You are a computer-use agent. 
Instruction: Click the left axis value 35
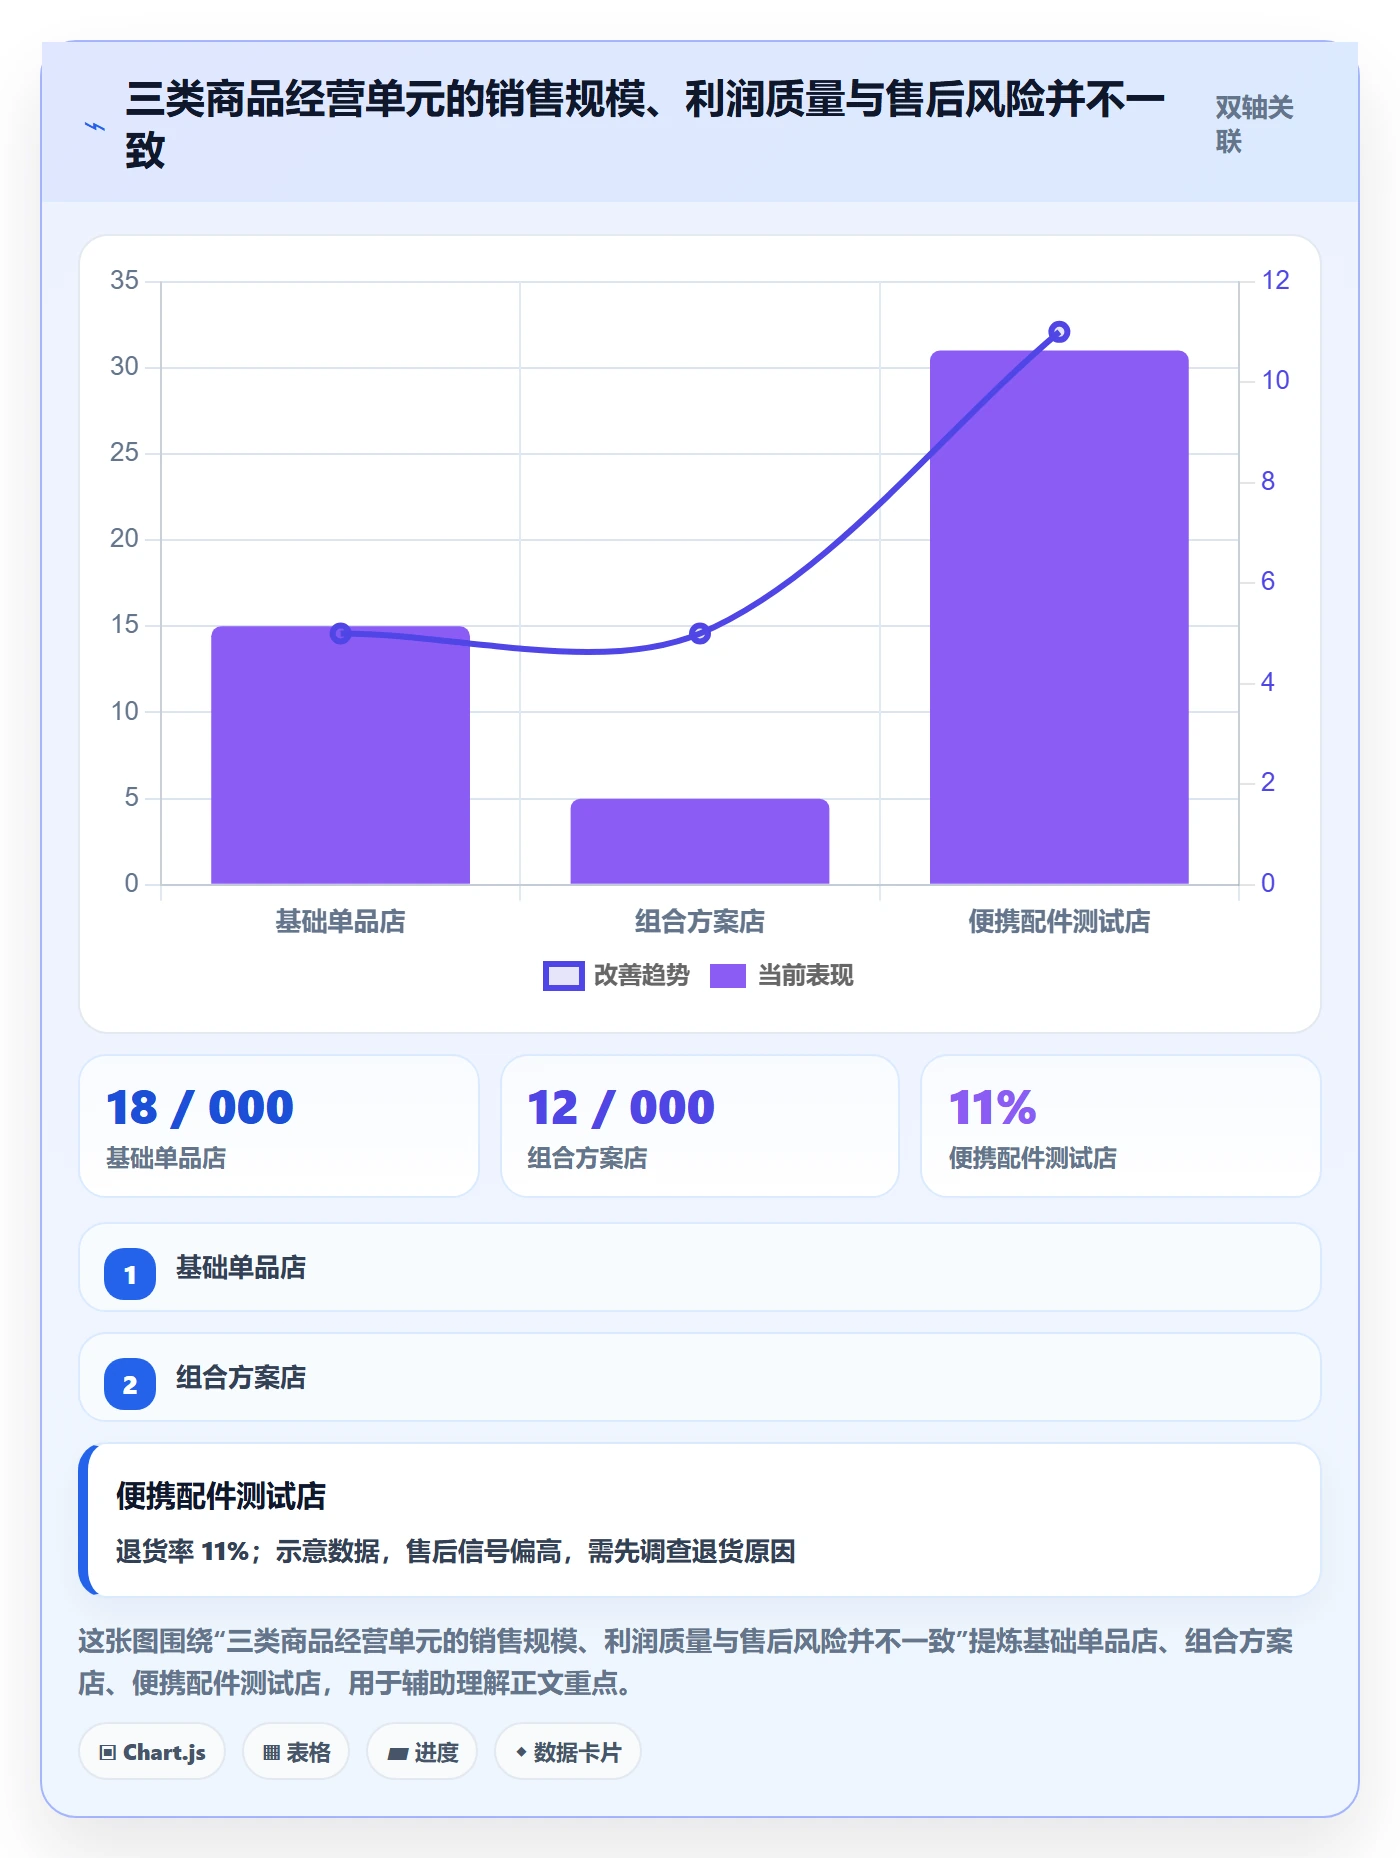pyautogui.click(x=124, y=280)
